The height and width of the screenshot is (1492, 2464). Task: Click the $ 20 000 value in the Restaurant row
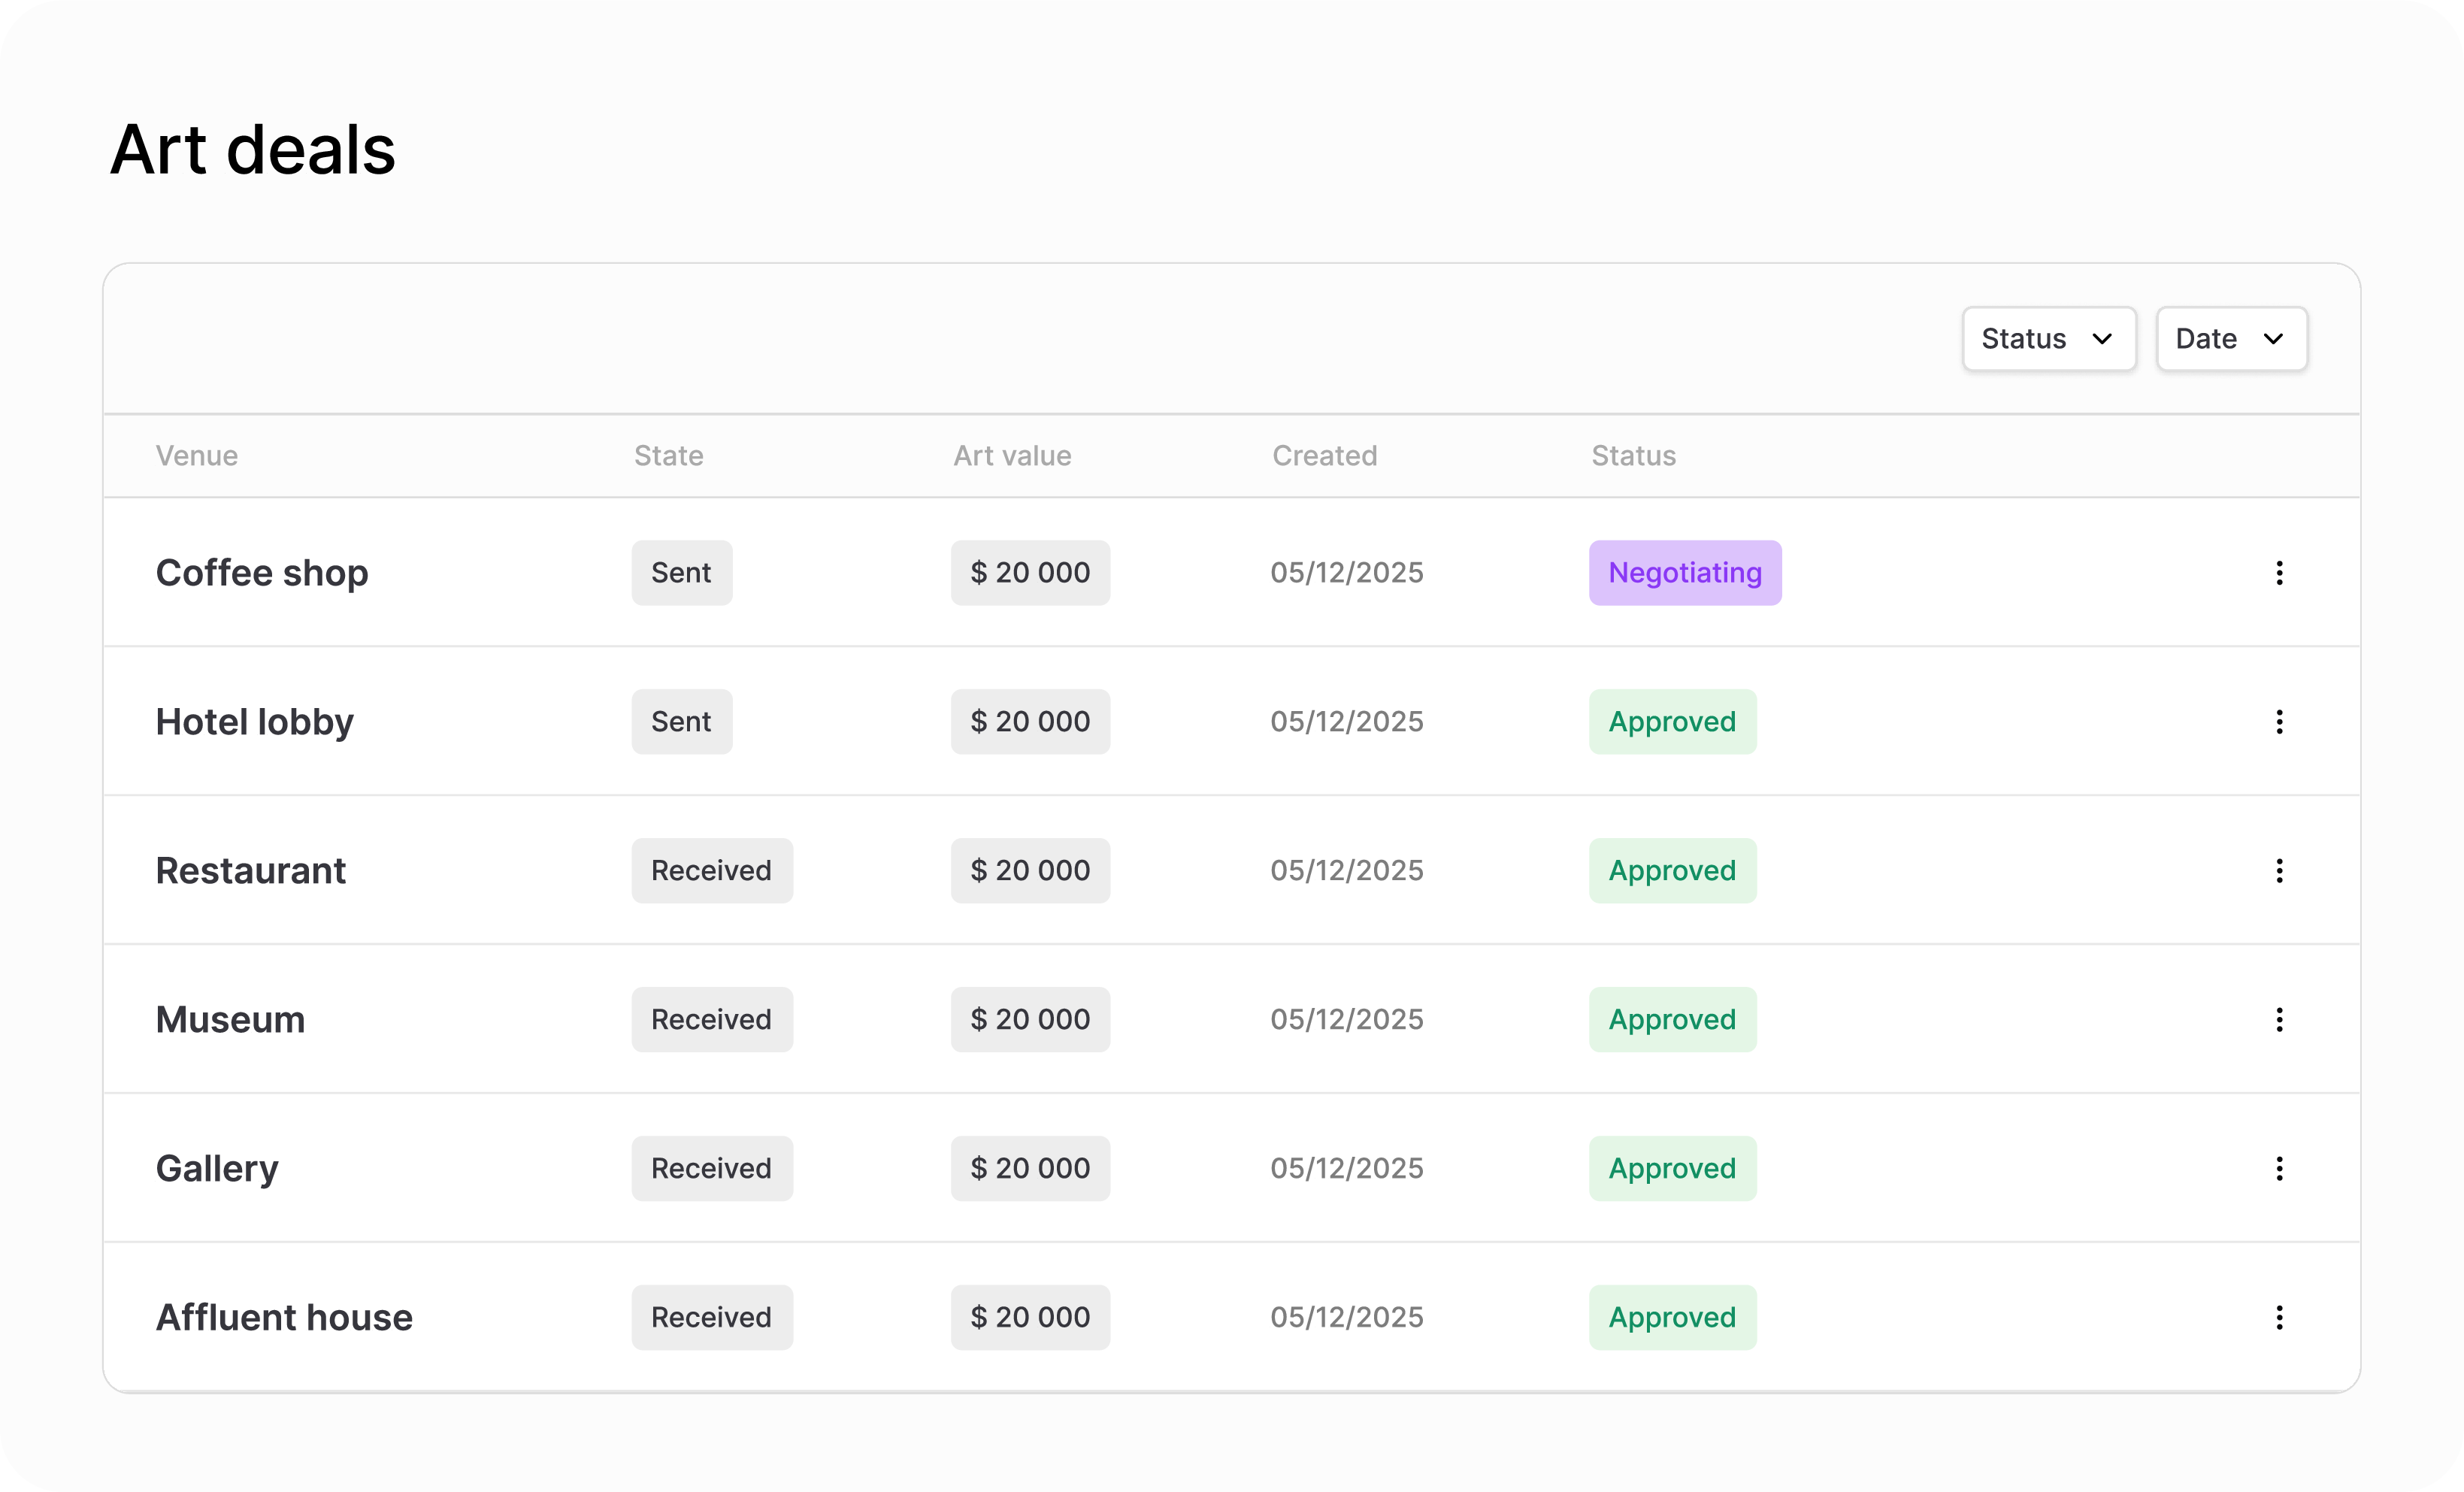tap(1030, 871)
